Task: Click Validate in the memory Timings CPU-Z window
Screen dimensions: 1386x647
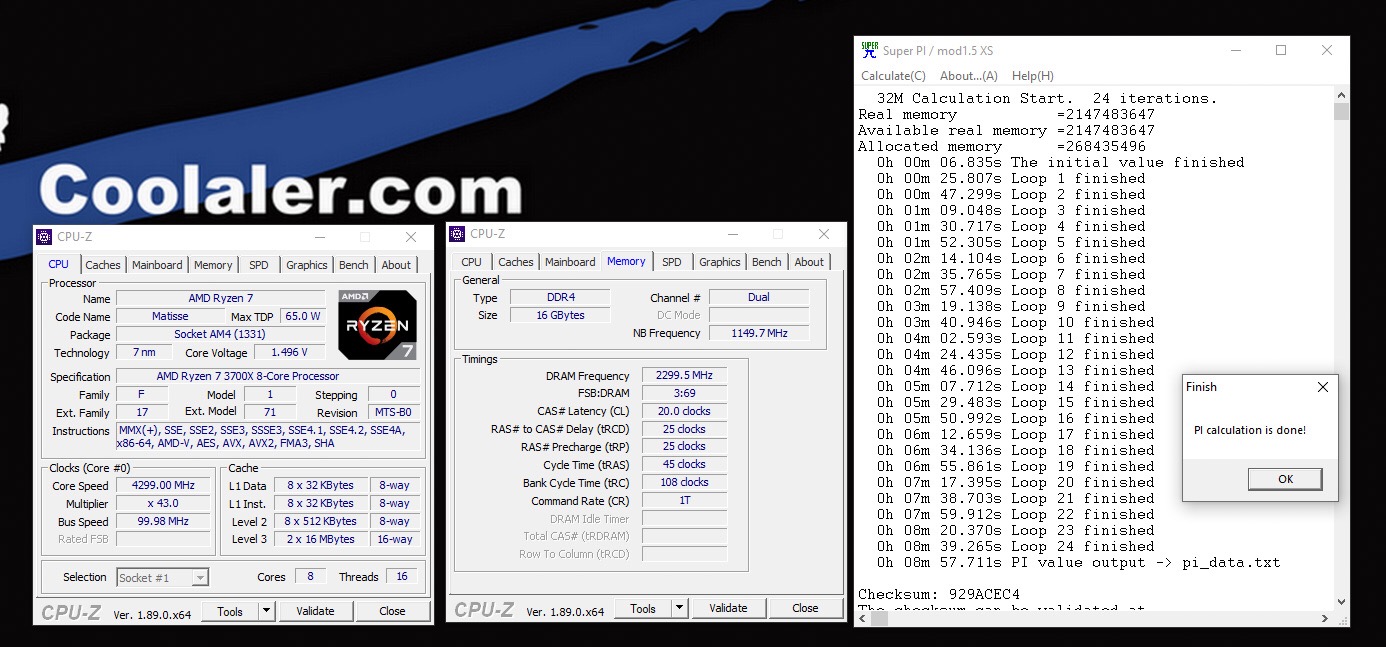Action: (x=728, y=608)
